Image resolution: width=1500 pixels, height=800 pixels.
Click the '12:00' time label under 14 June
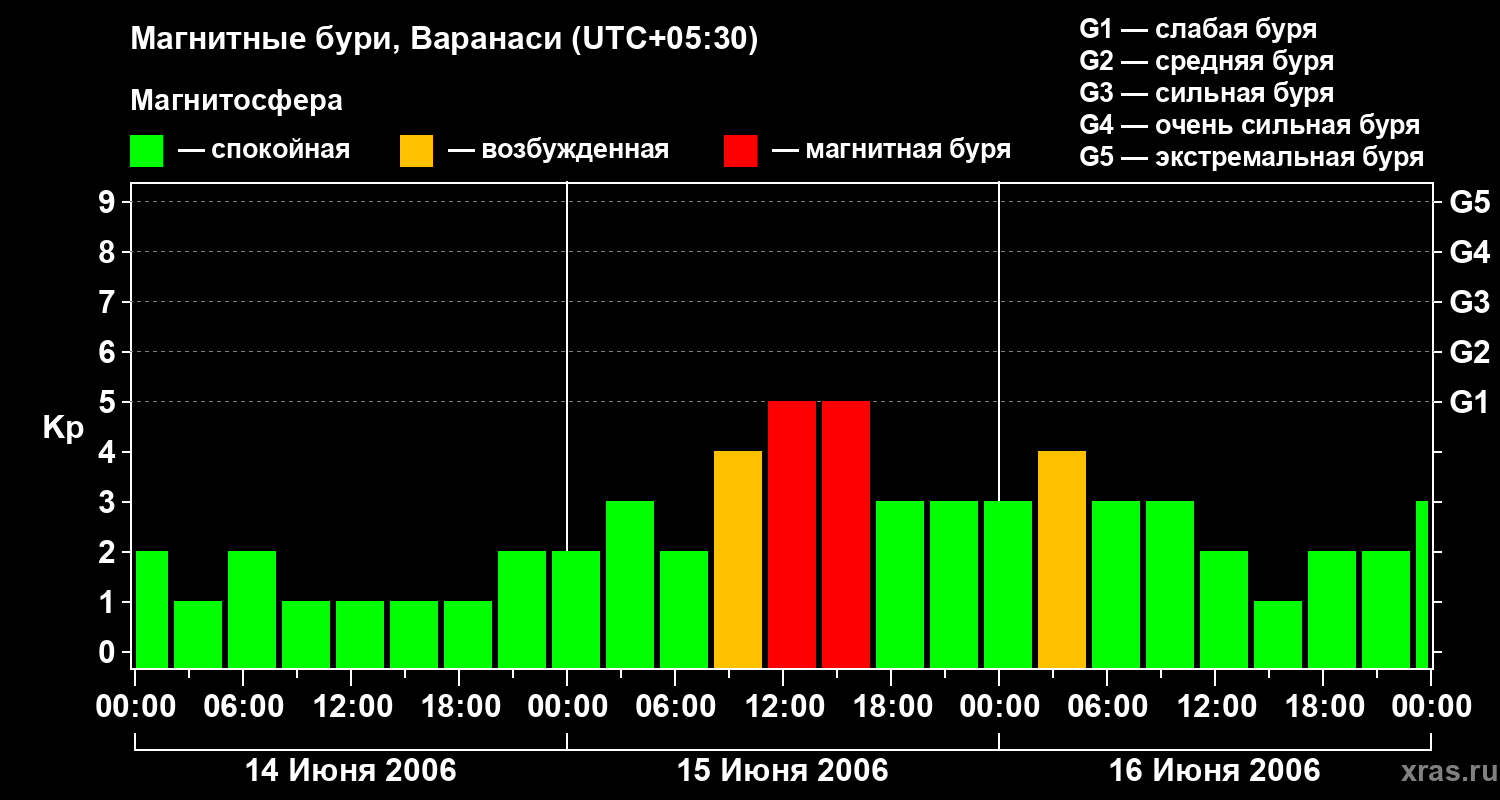tap(352, 706)
